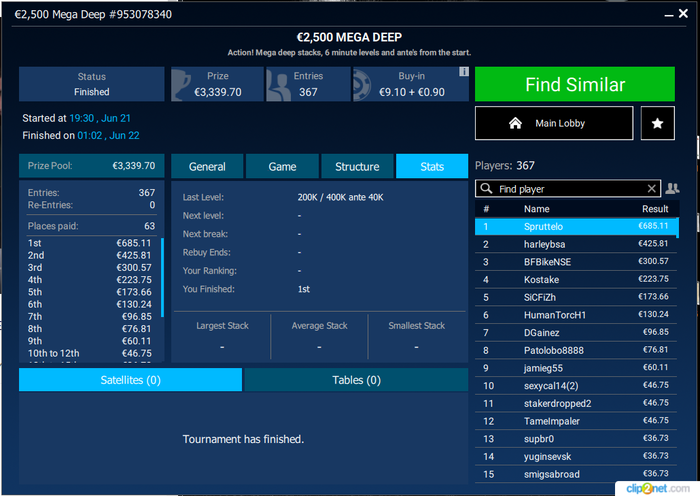Click the Largest Stack cell
This screenshot has width=700, height=496.
(x=222, y=336)
